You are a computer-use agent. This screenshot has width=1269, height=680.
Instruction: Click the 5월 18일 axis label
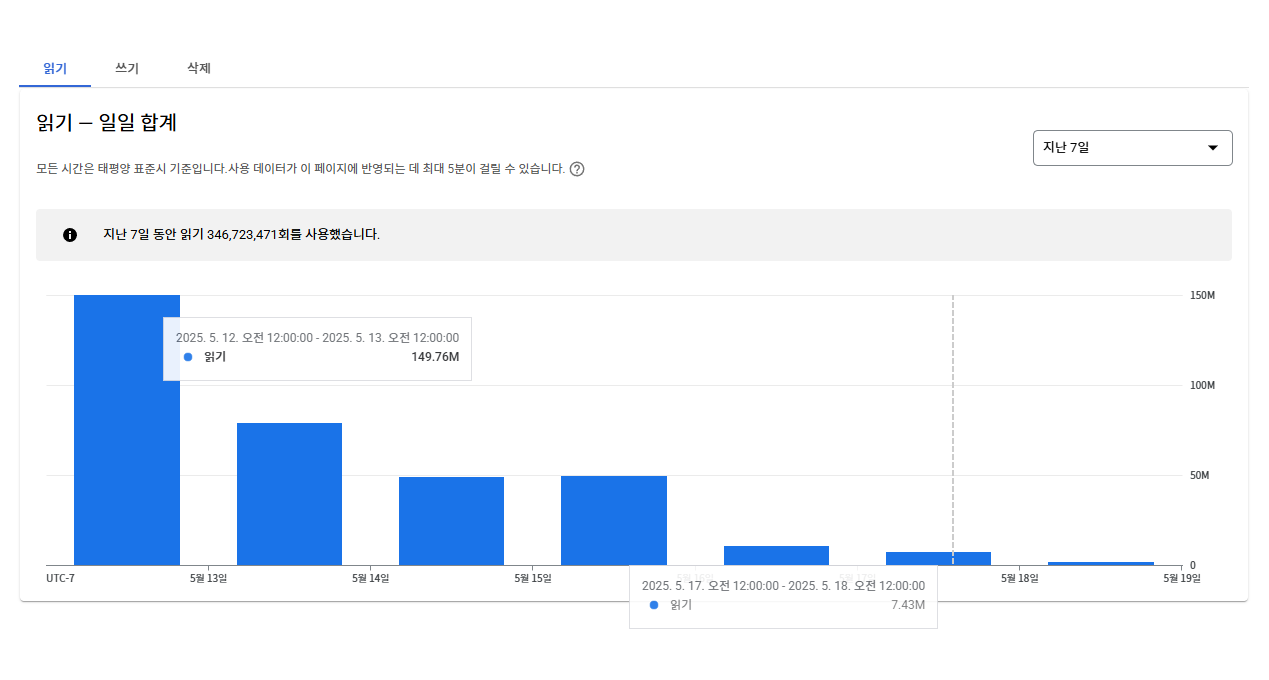1020,578
